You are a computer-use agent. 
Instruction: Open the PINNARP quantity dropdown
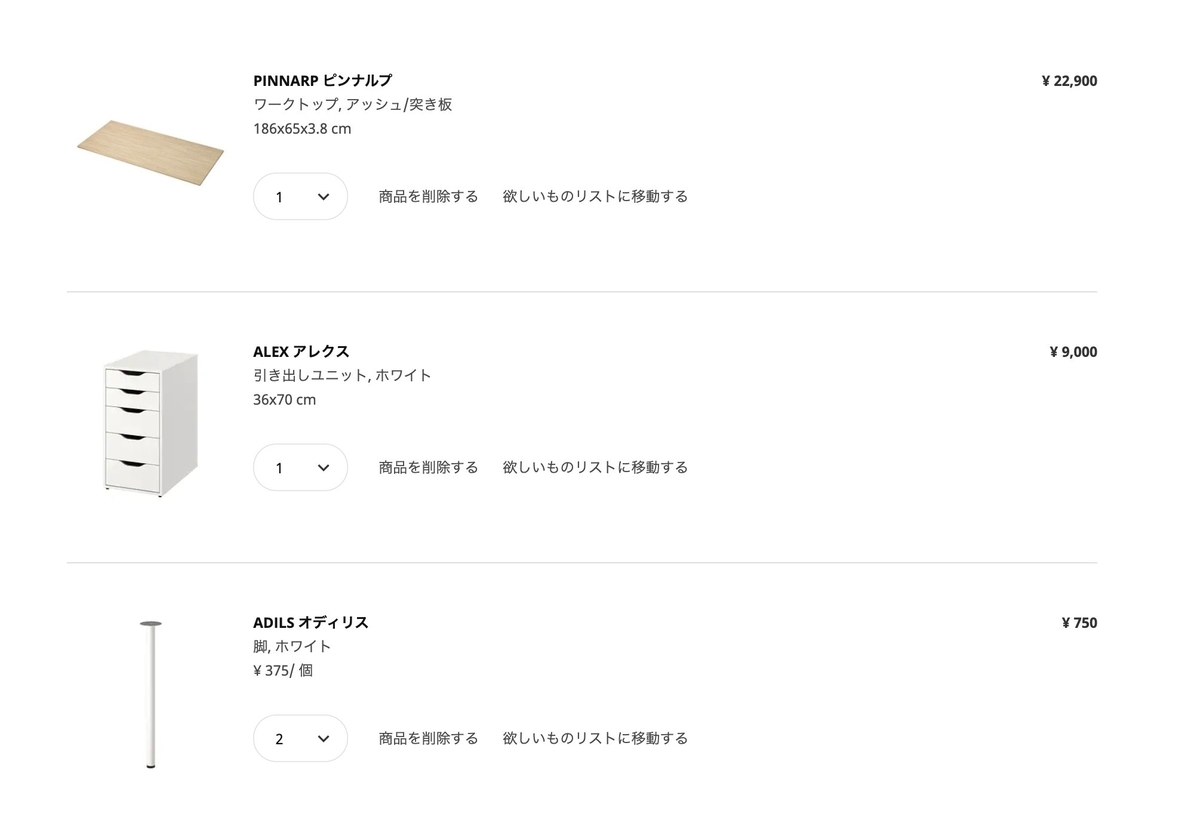(x=300, y=197)
